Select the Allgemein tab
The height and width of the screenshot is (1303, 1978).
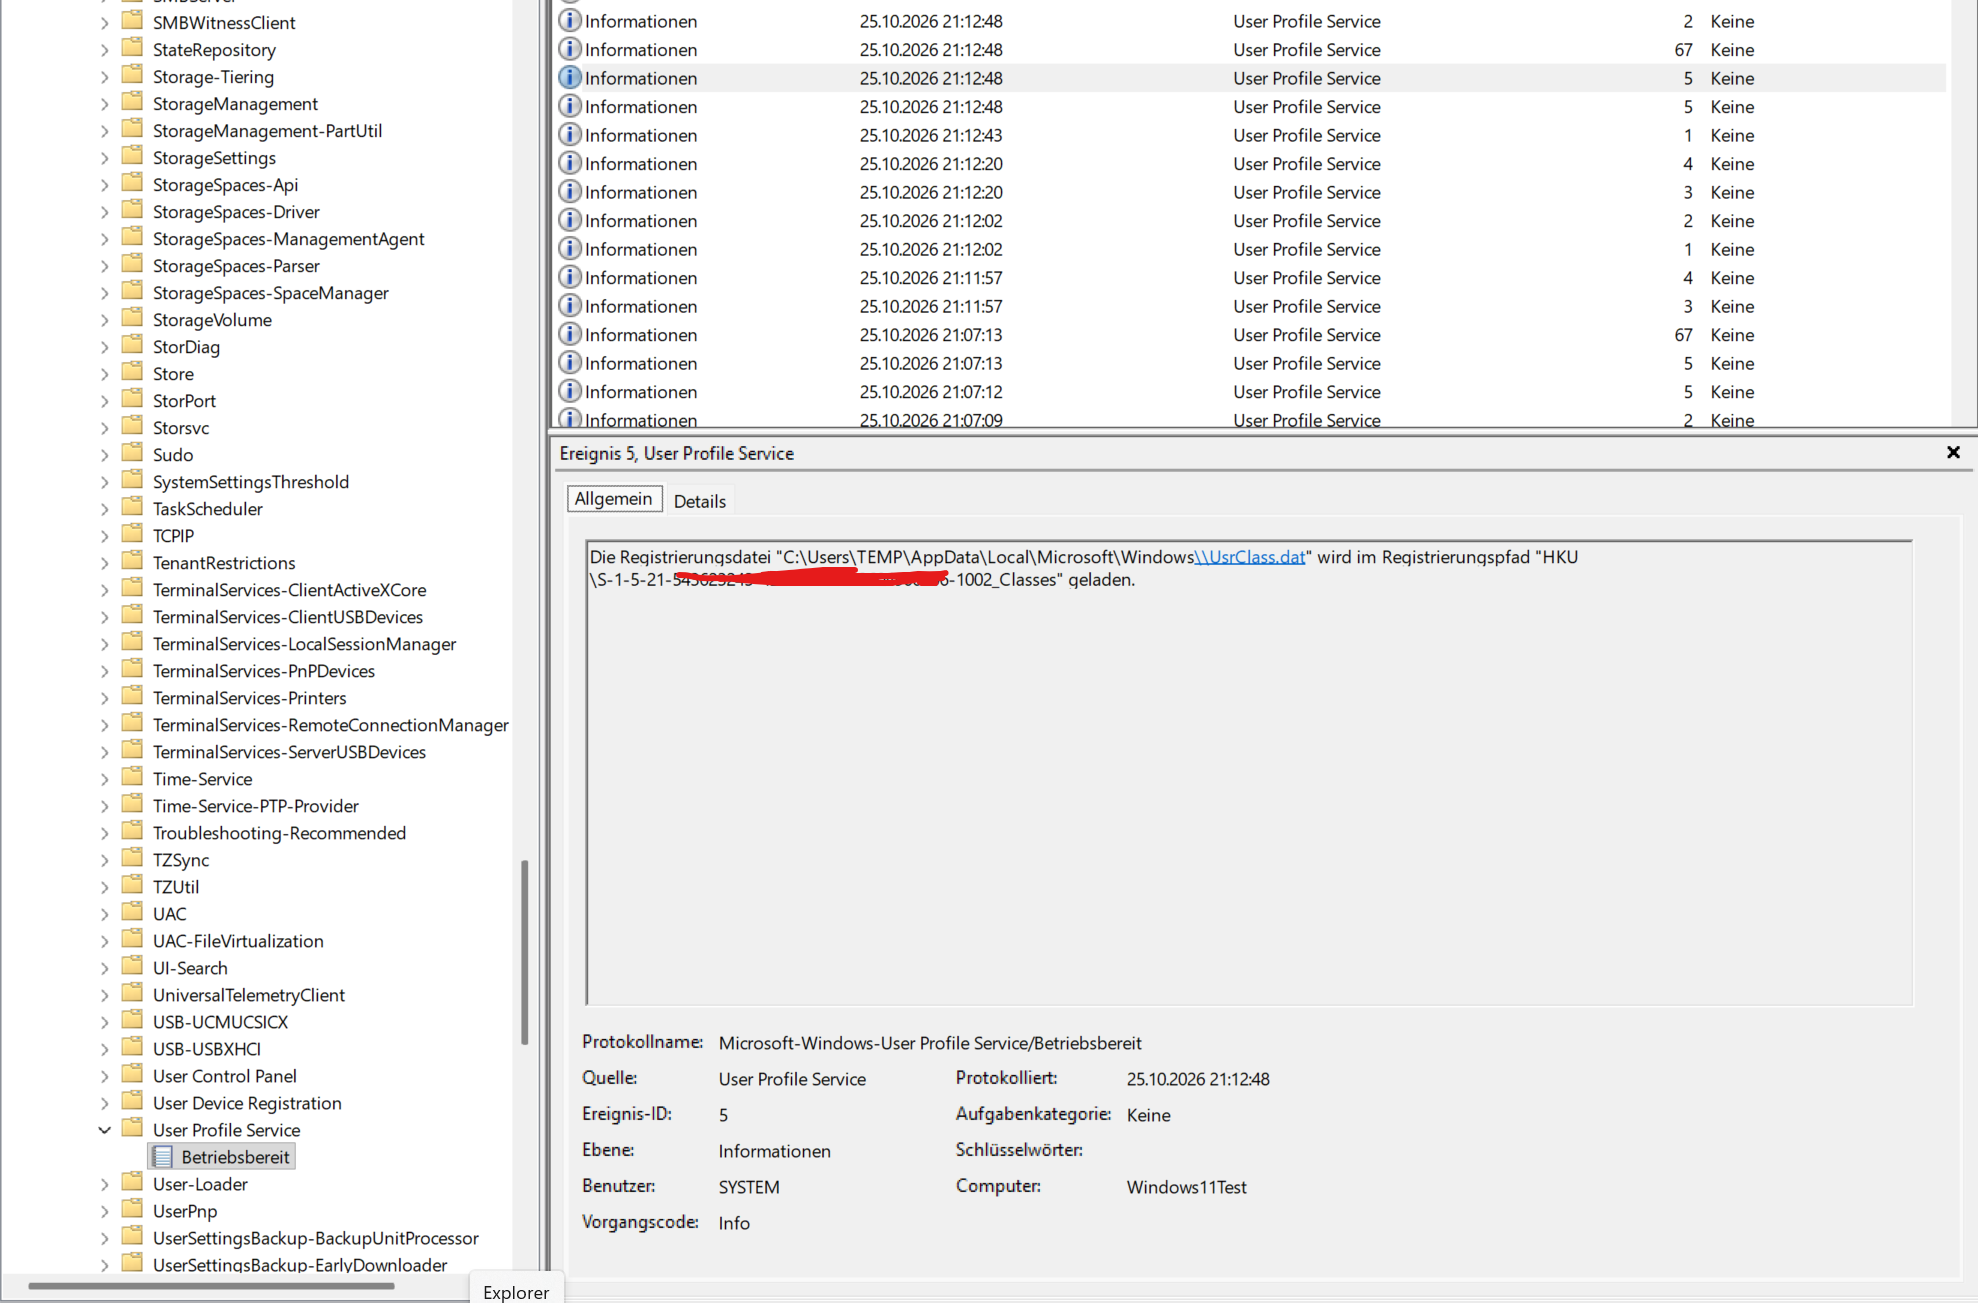coord(614,499)
